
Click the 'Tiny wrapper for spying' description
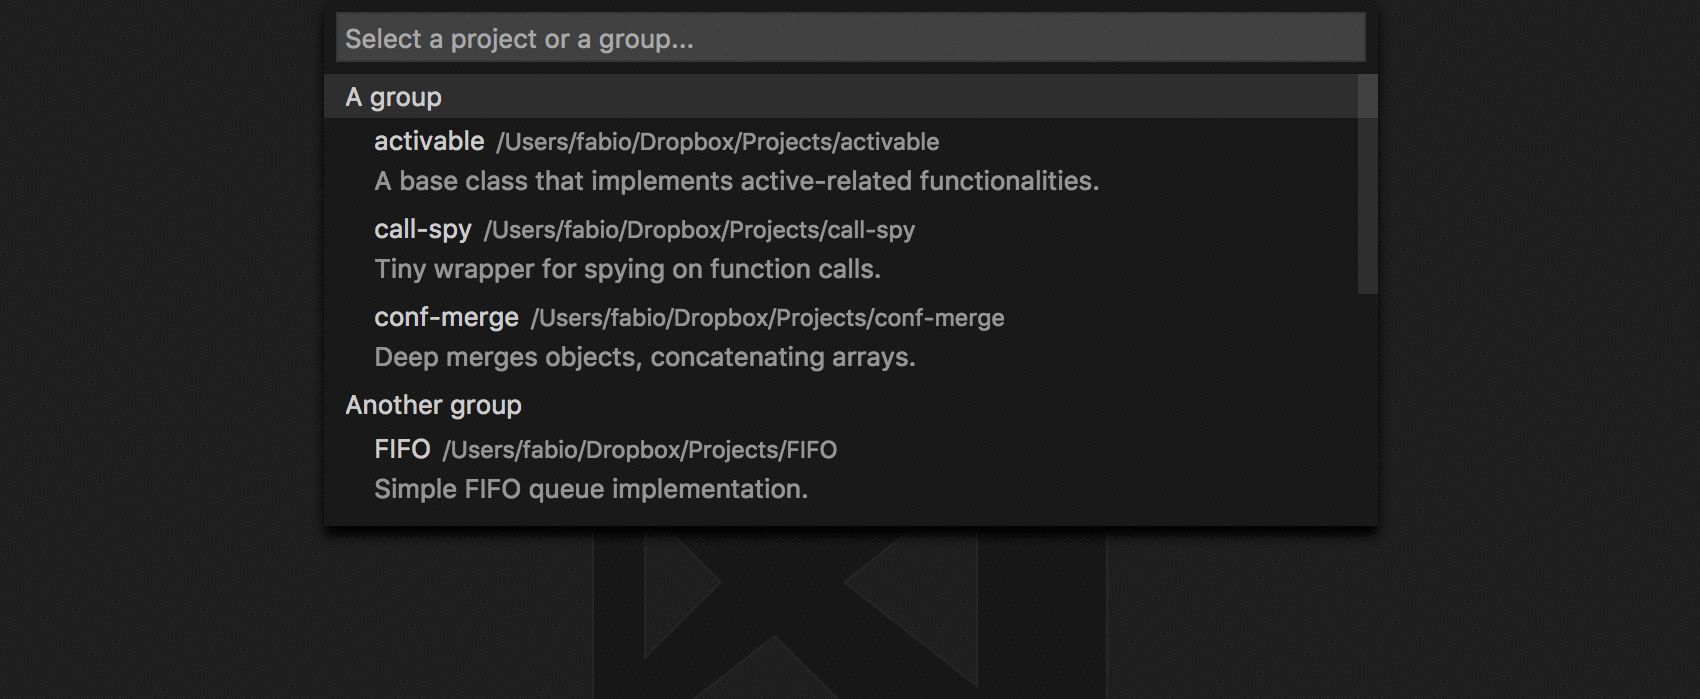627,269
